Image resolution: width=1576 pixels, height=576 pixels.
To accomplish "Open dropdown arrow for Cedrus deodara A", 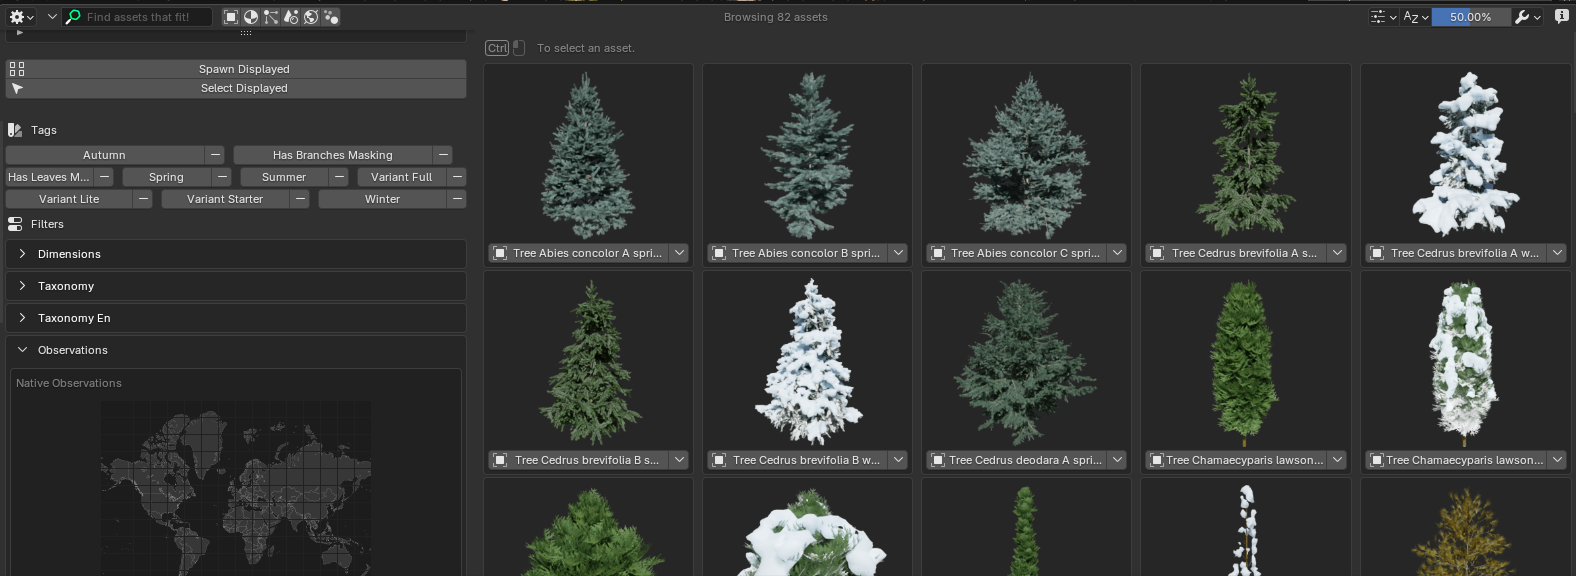I will point(1117,460).
